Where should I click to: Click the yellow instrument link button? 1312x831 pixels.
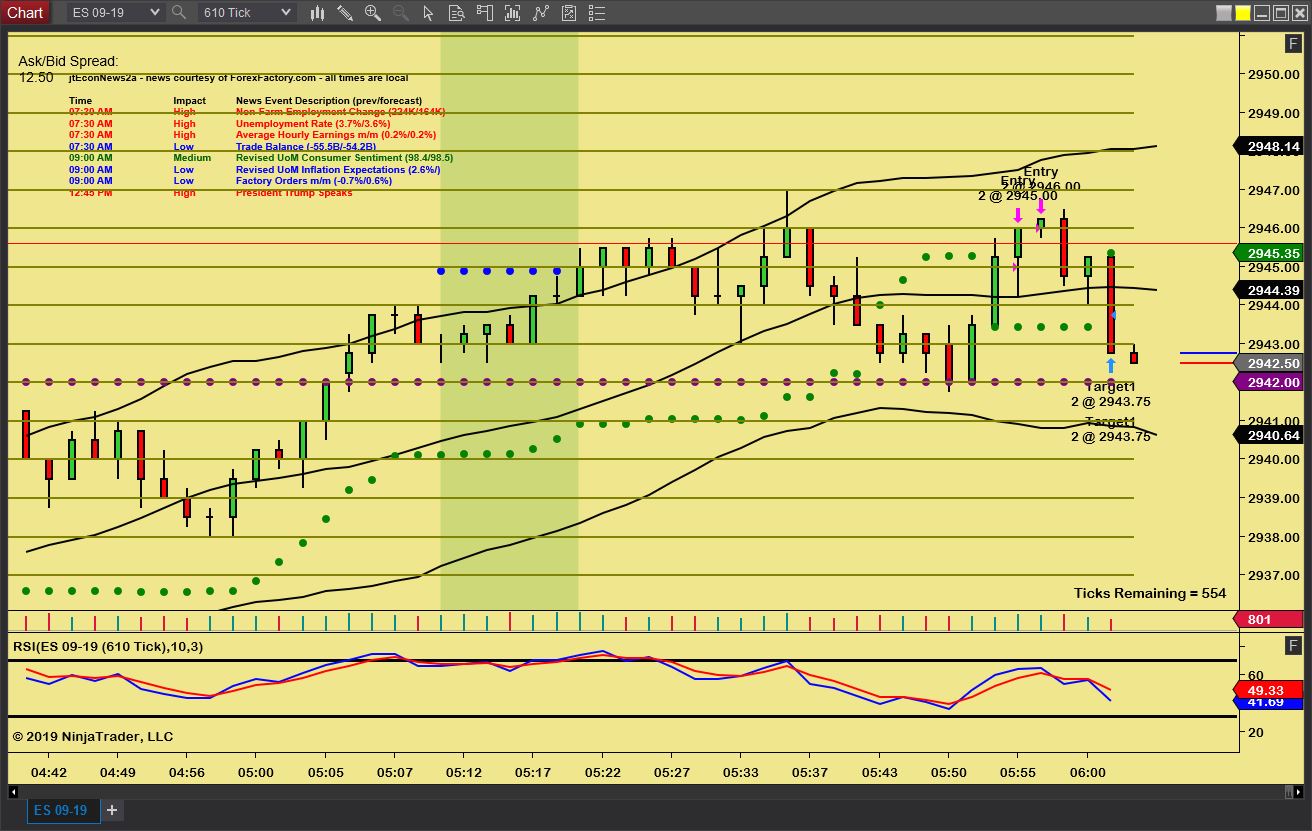point(1243,13)
